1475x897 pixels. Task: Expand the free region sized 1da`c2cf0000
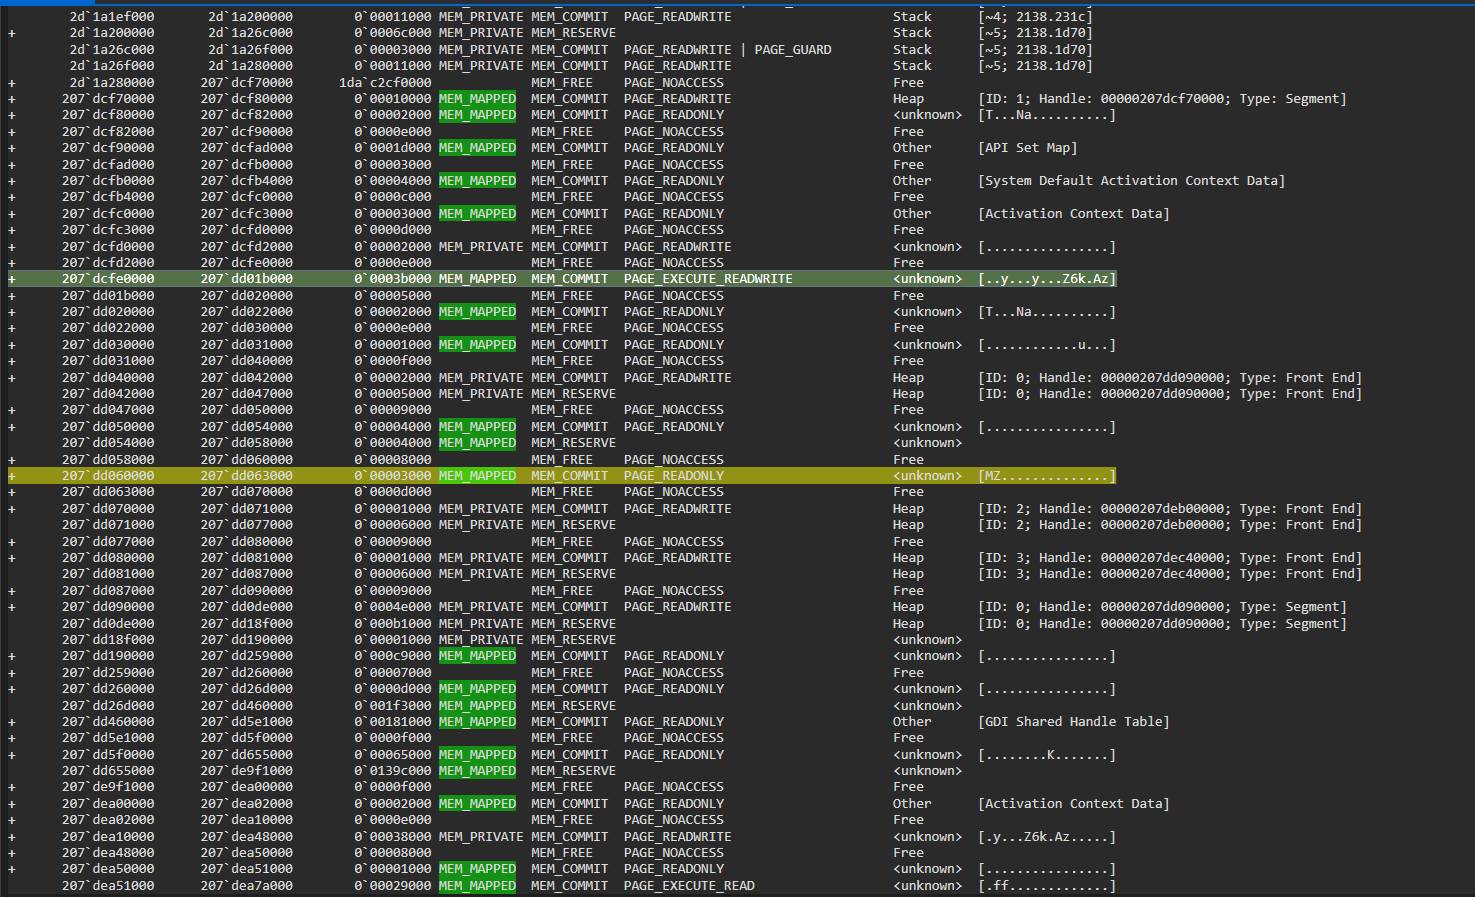[x=12, y=83]
